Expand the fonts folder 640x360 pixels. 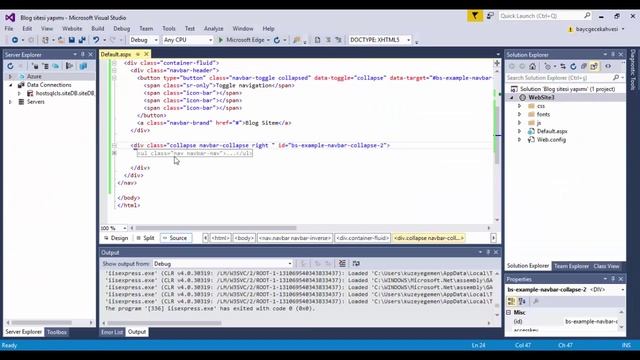click(520, 115)
